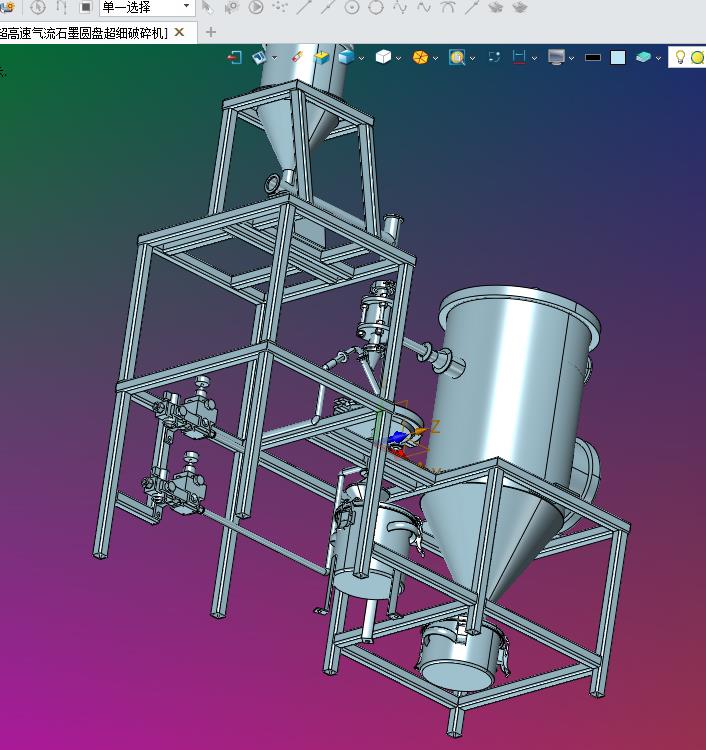Click the first diagonal line tool icon
The width and height of the screenshot is (706, 750).
point(304,7)
